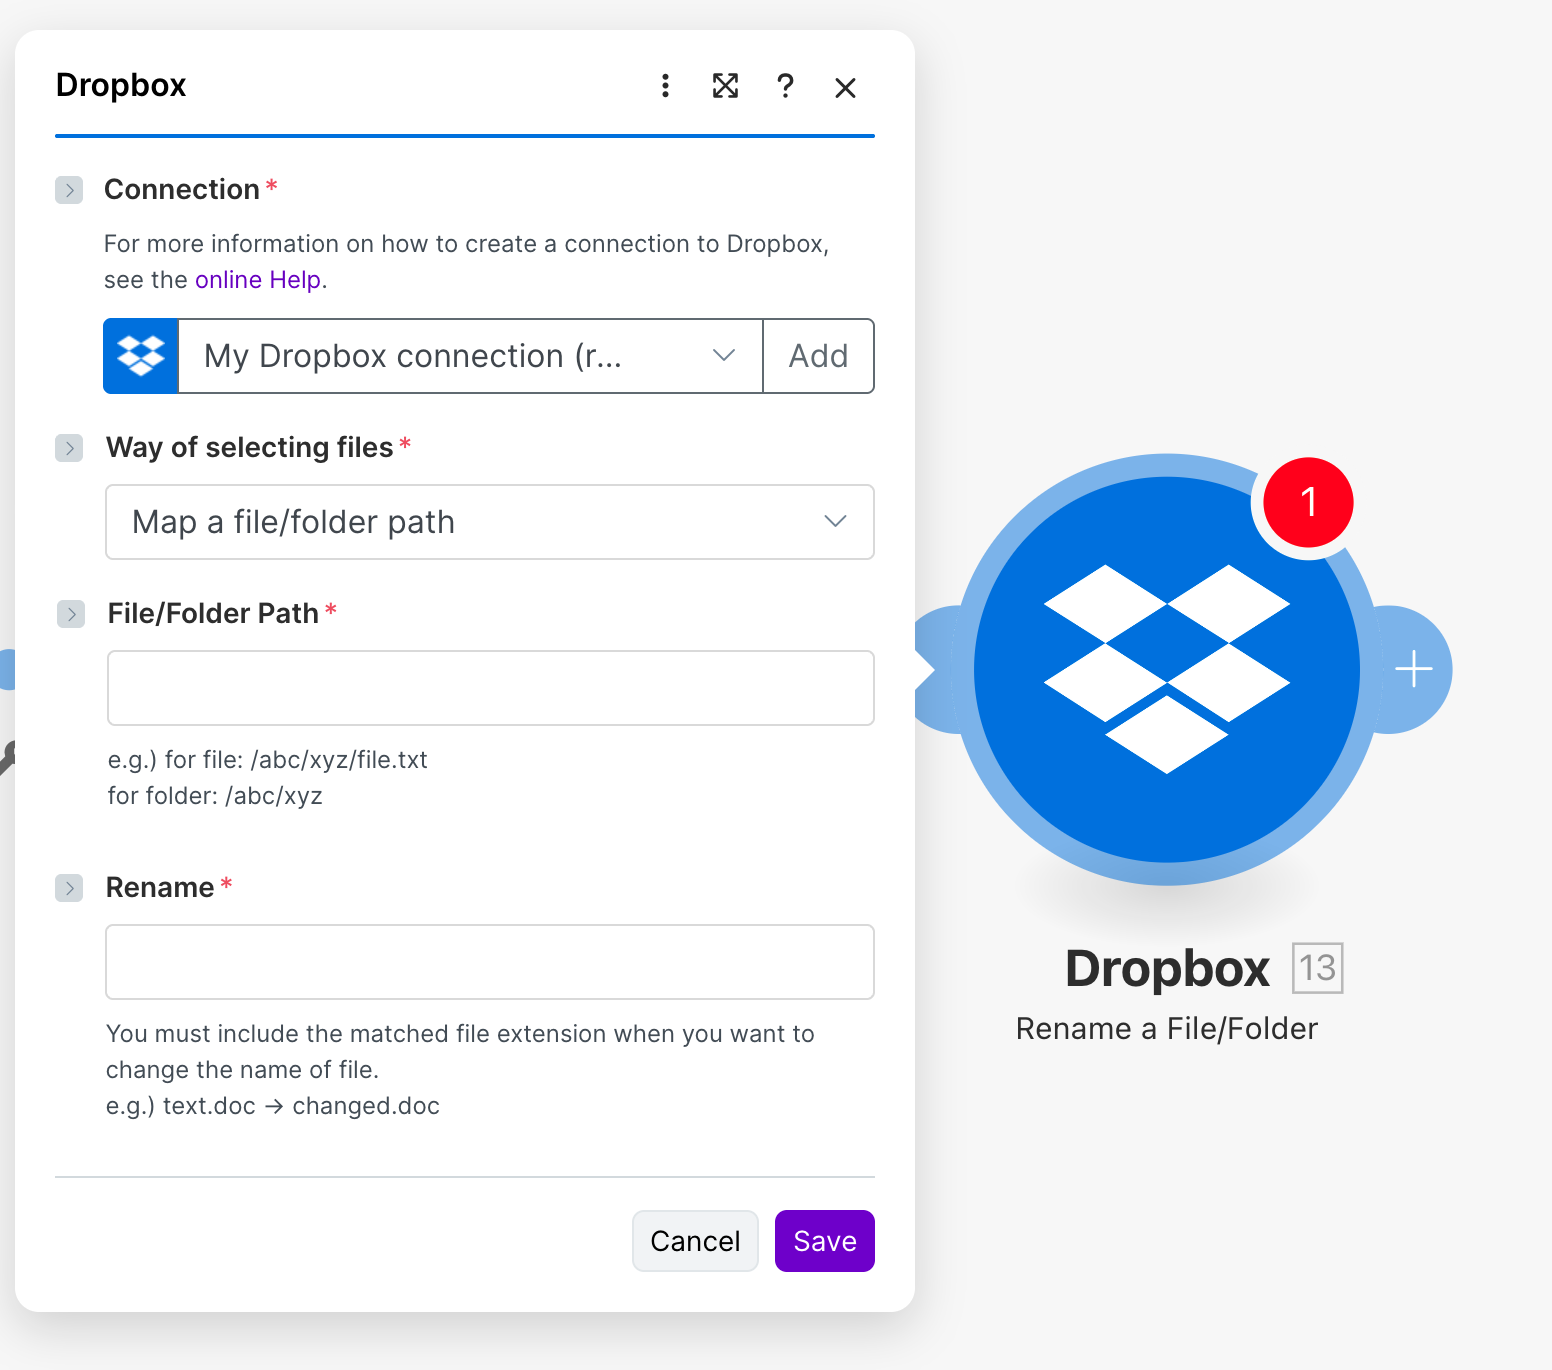The width and height of the screenshot is (1552, 1370).
Task: Open the three-dot options menu
Action: 665,86
